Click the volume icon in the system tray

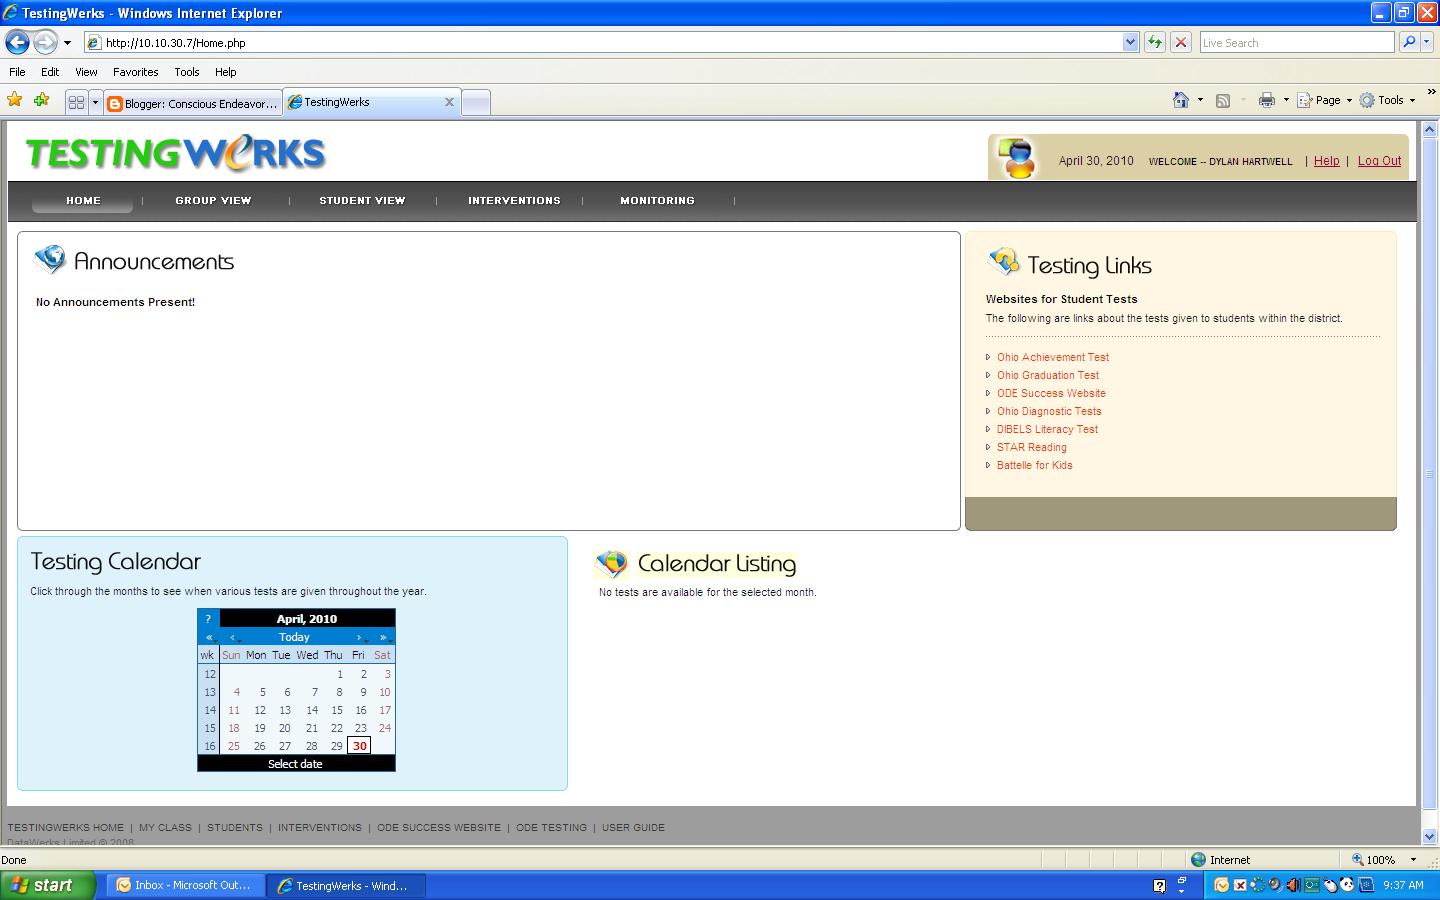1292,885
